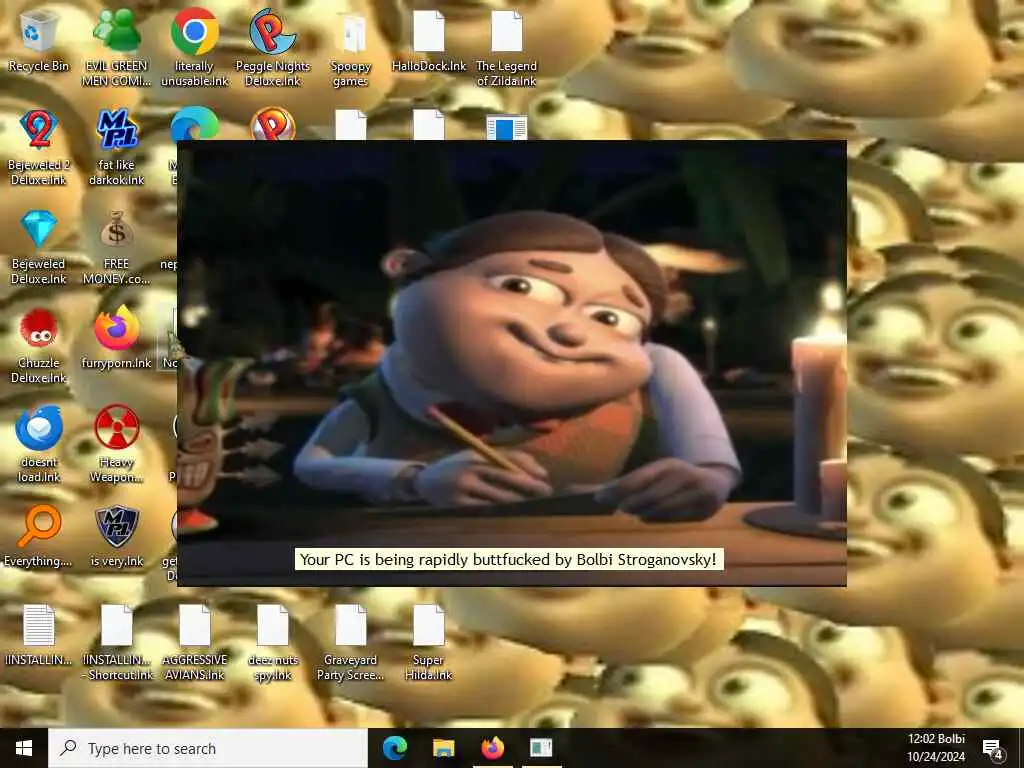Select the blue document icon behind popup

tap(507, 127)
